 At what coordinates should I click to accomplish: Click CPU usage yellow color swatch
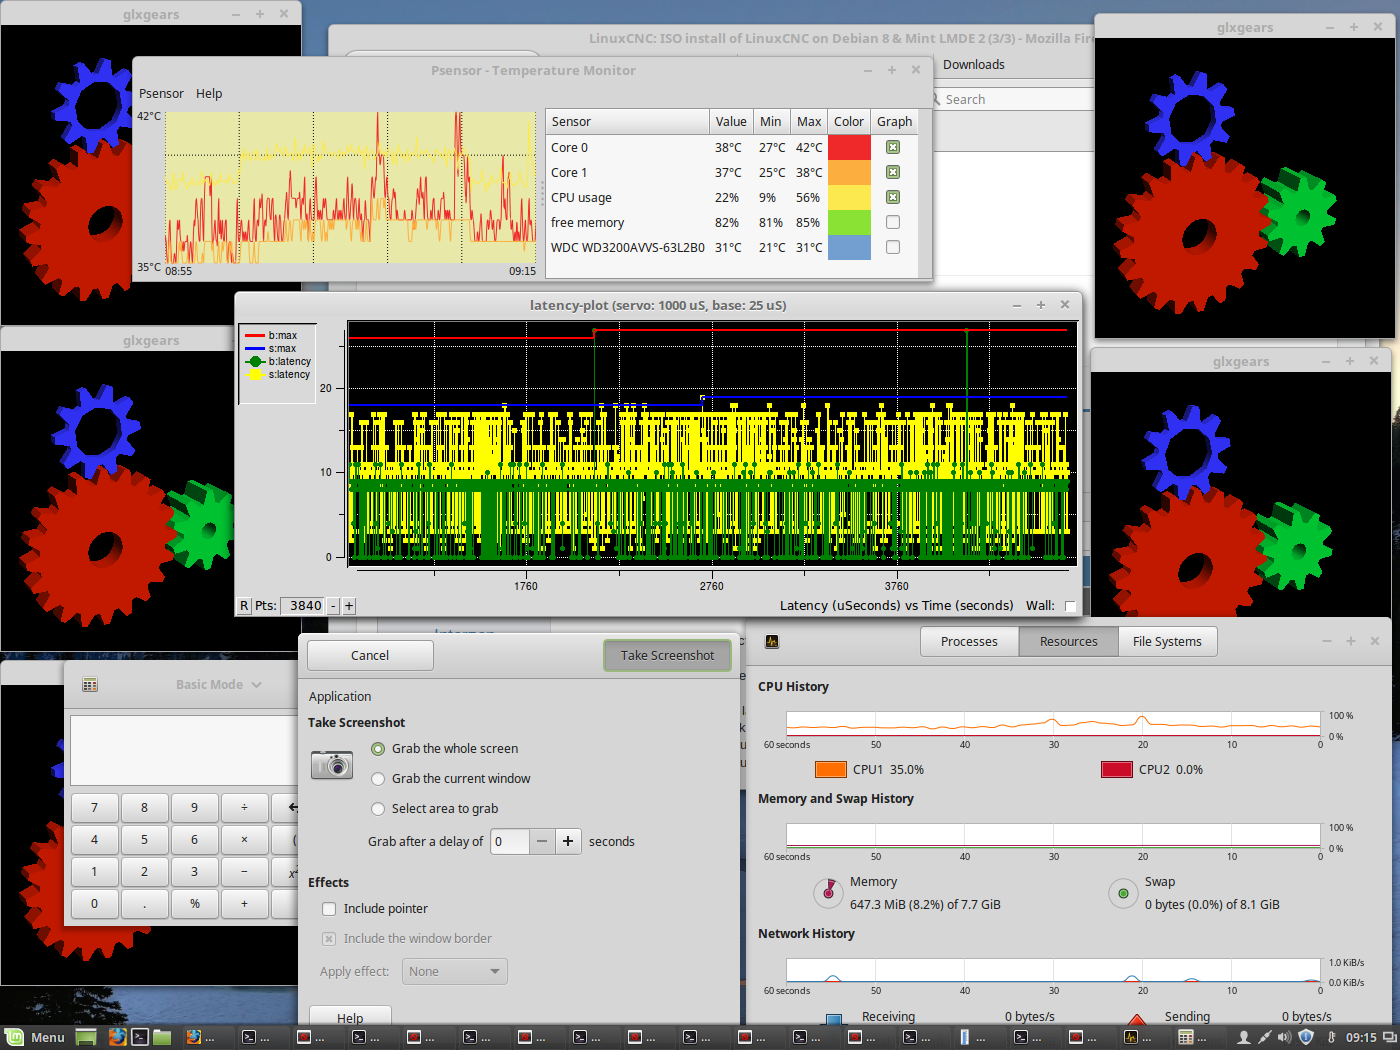[849, 197]
